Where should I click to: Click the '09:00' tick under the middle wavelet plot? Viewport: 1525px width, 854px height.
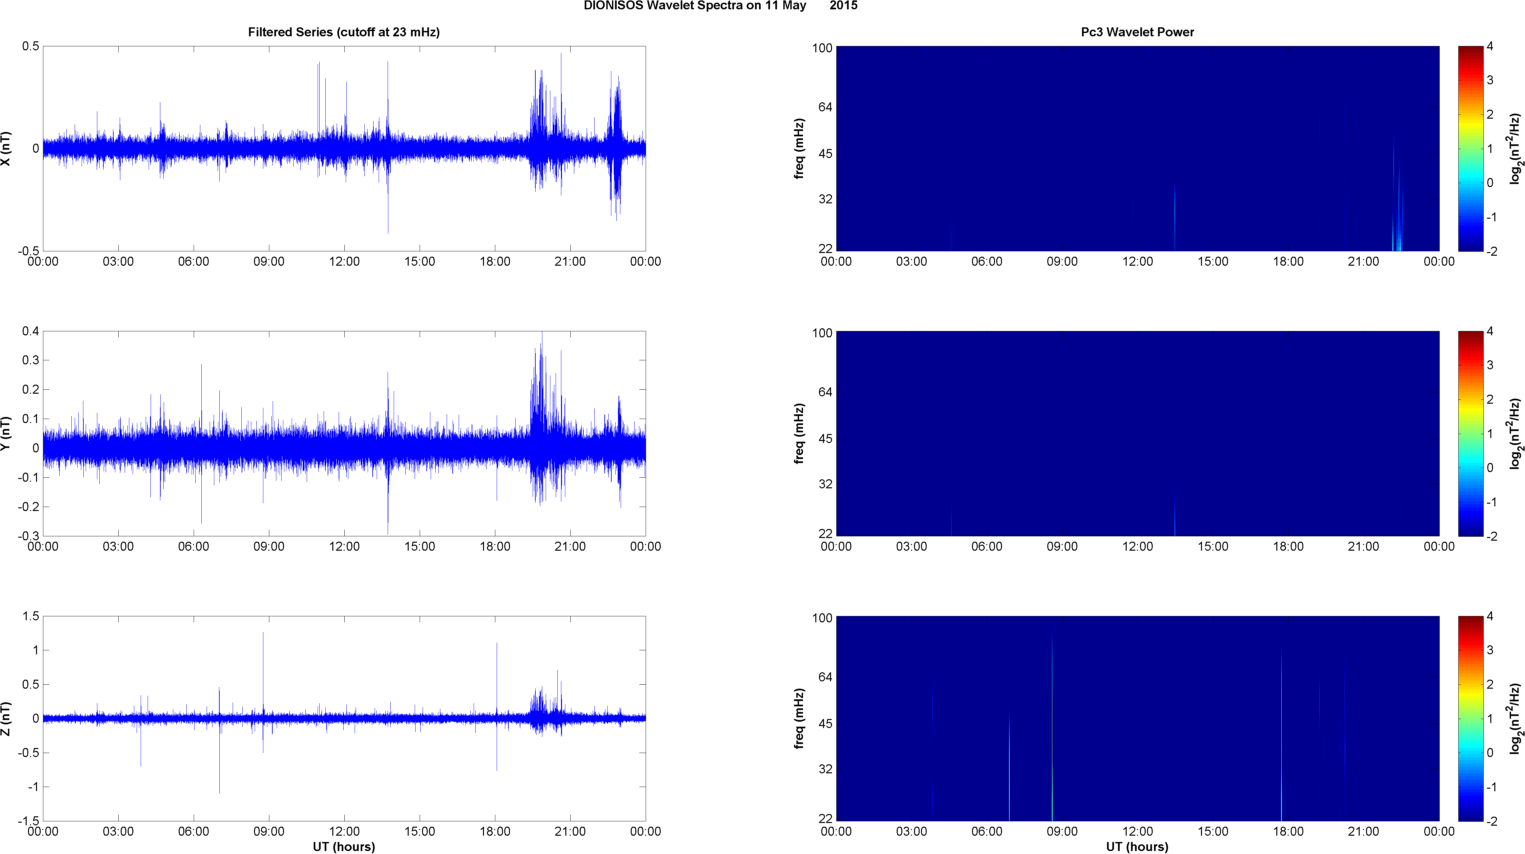(x=1062, y=547)
